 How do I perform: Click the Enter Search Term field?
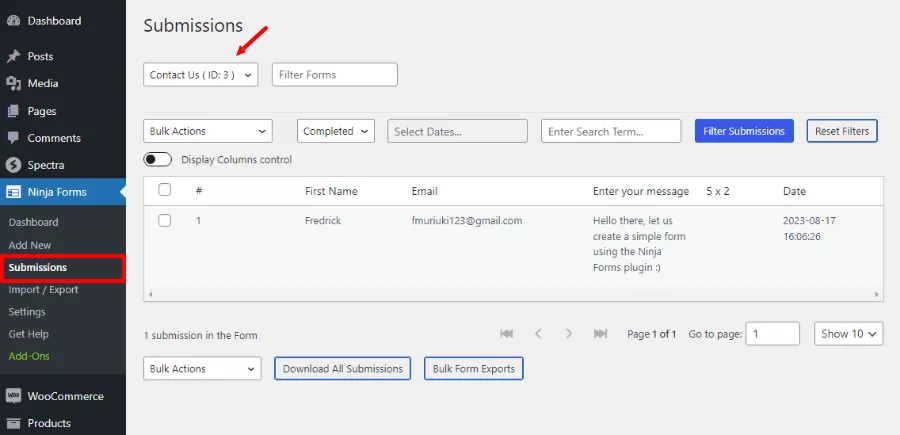(610, 131)
